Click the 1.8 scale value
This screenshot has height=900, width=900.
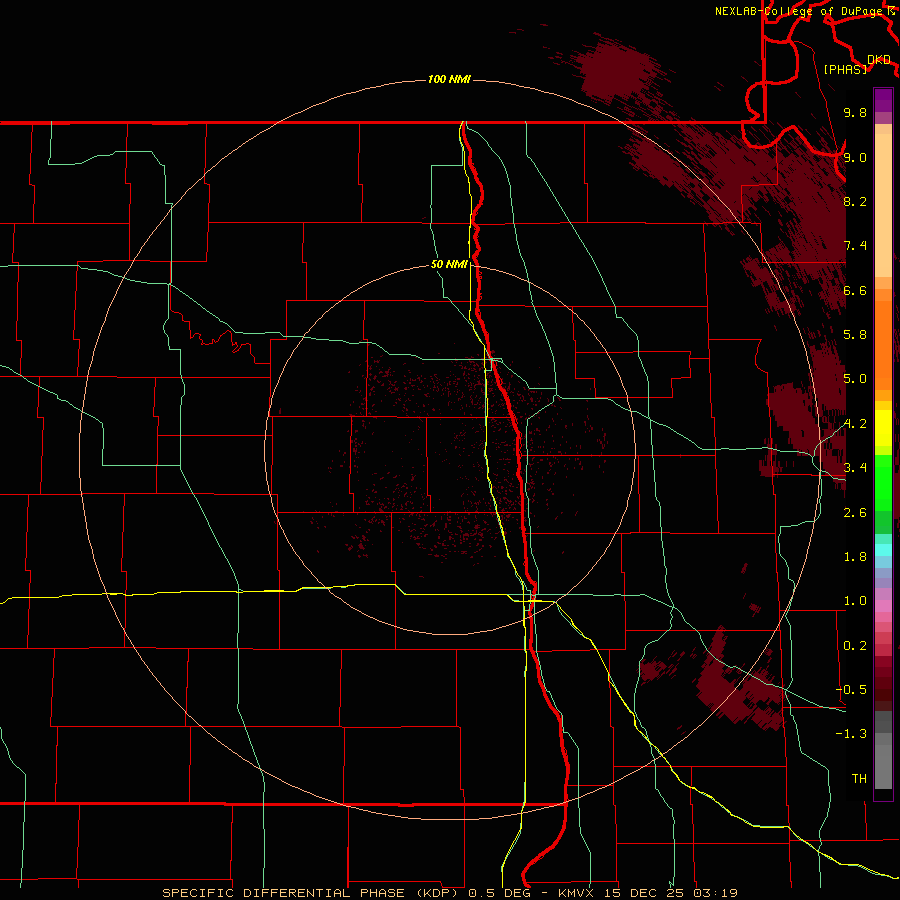click(855, 557)
